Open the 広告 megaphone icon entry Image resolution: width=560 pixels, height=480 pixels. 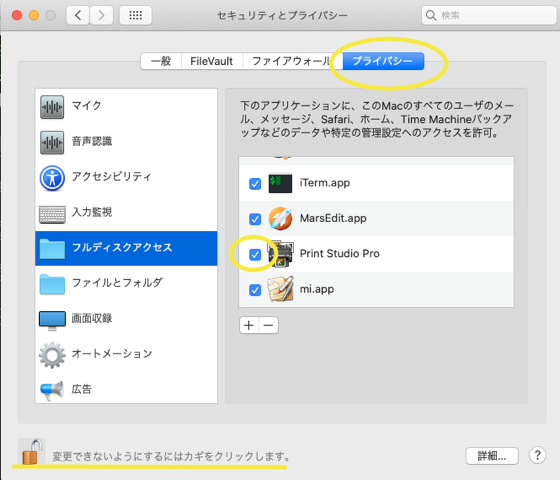click(x=52, y=390)
